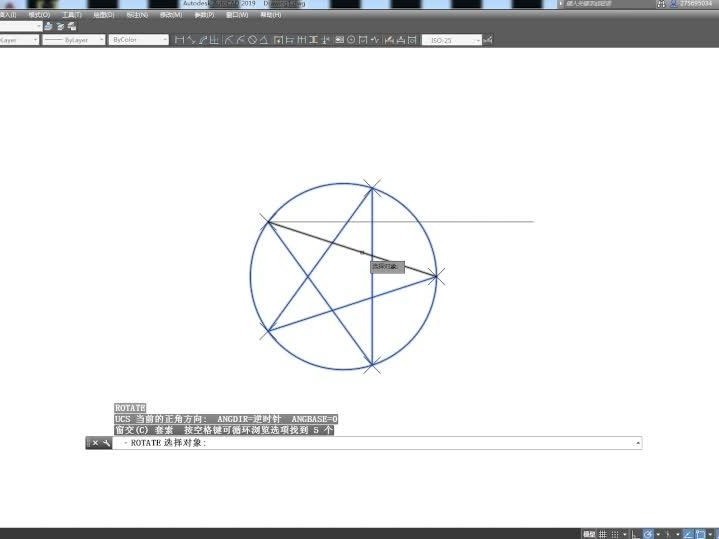Open the 帮助(H) menu
Screen dimensions: 719x539
[x=271, y=15]
